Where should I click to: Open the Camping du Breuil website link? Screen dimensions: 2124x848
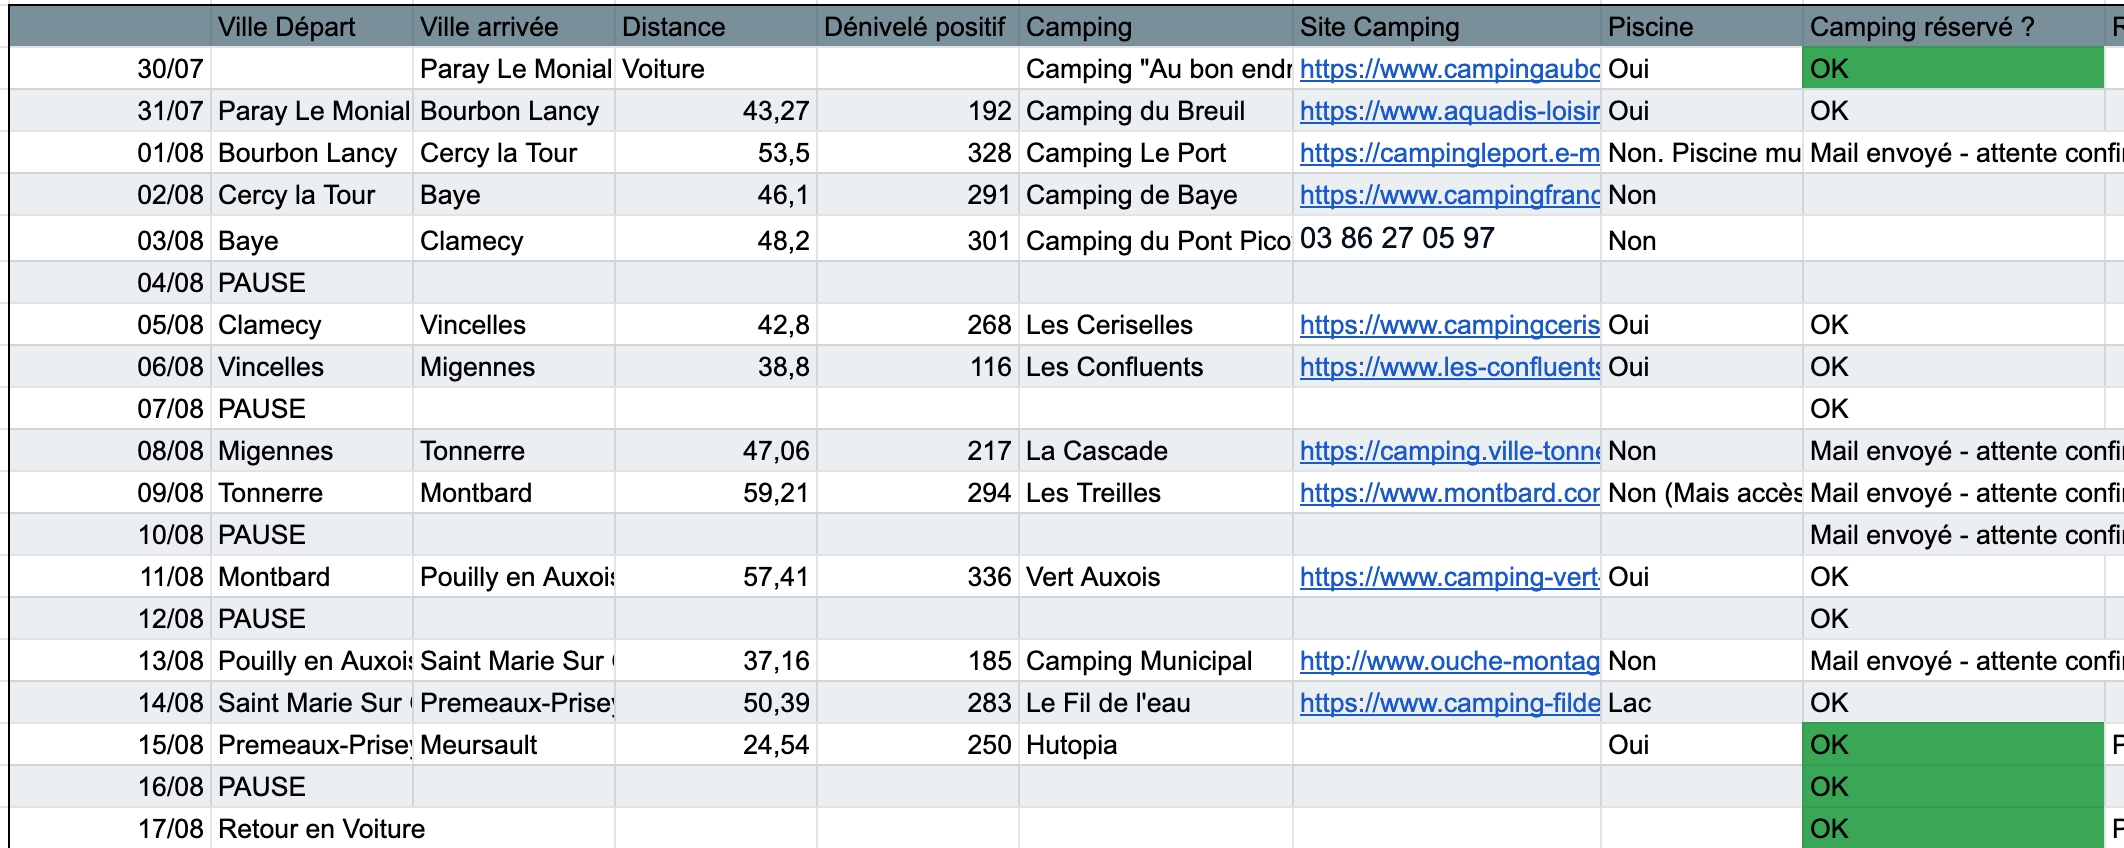coord(1448,111)
